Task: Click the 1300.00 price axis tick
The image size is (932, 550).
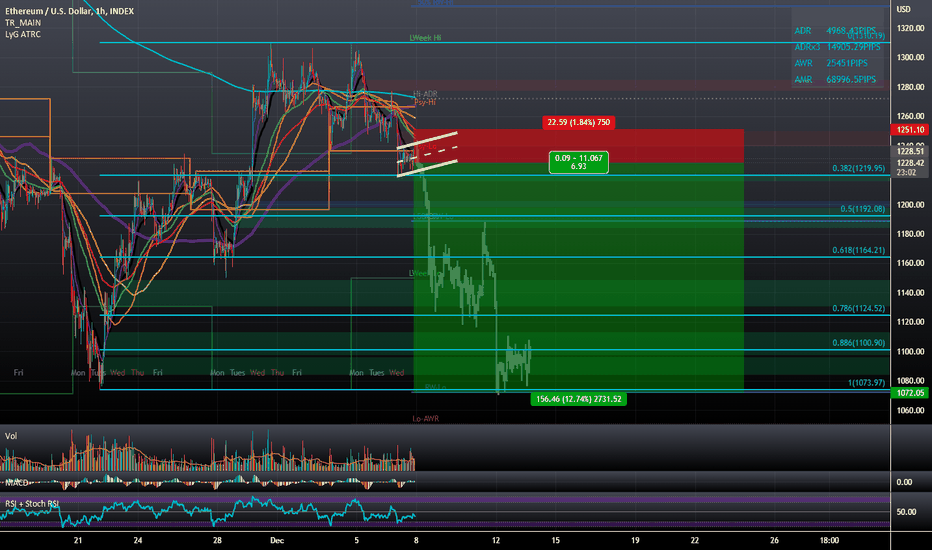Action: 910,58
